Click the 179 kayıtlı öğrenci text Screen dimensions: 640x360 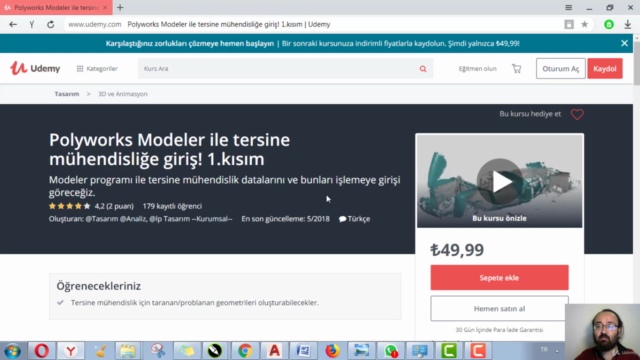(x=172, y=206)
